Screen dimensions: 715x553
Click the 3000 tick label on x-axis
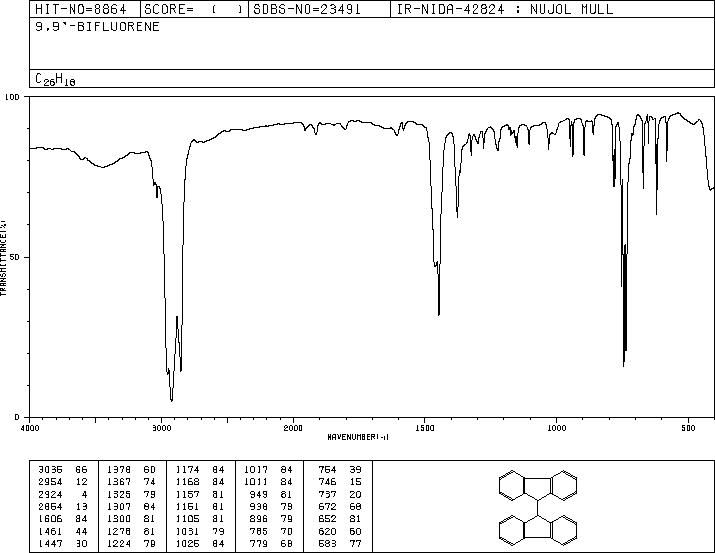coord(161,428)
